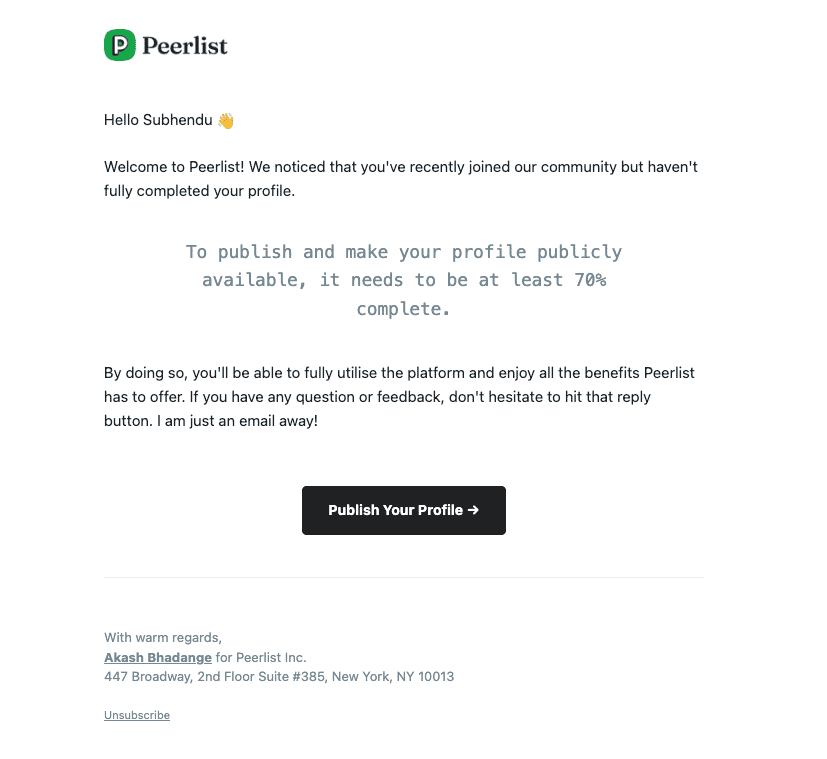The height and width of the screenshot is (759, 827).
Task: Select the quoted profile publishing notice block
Action: pyautogui.click(x=403, y=280)
